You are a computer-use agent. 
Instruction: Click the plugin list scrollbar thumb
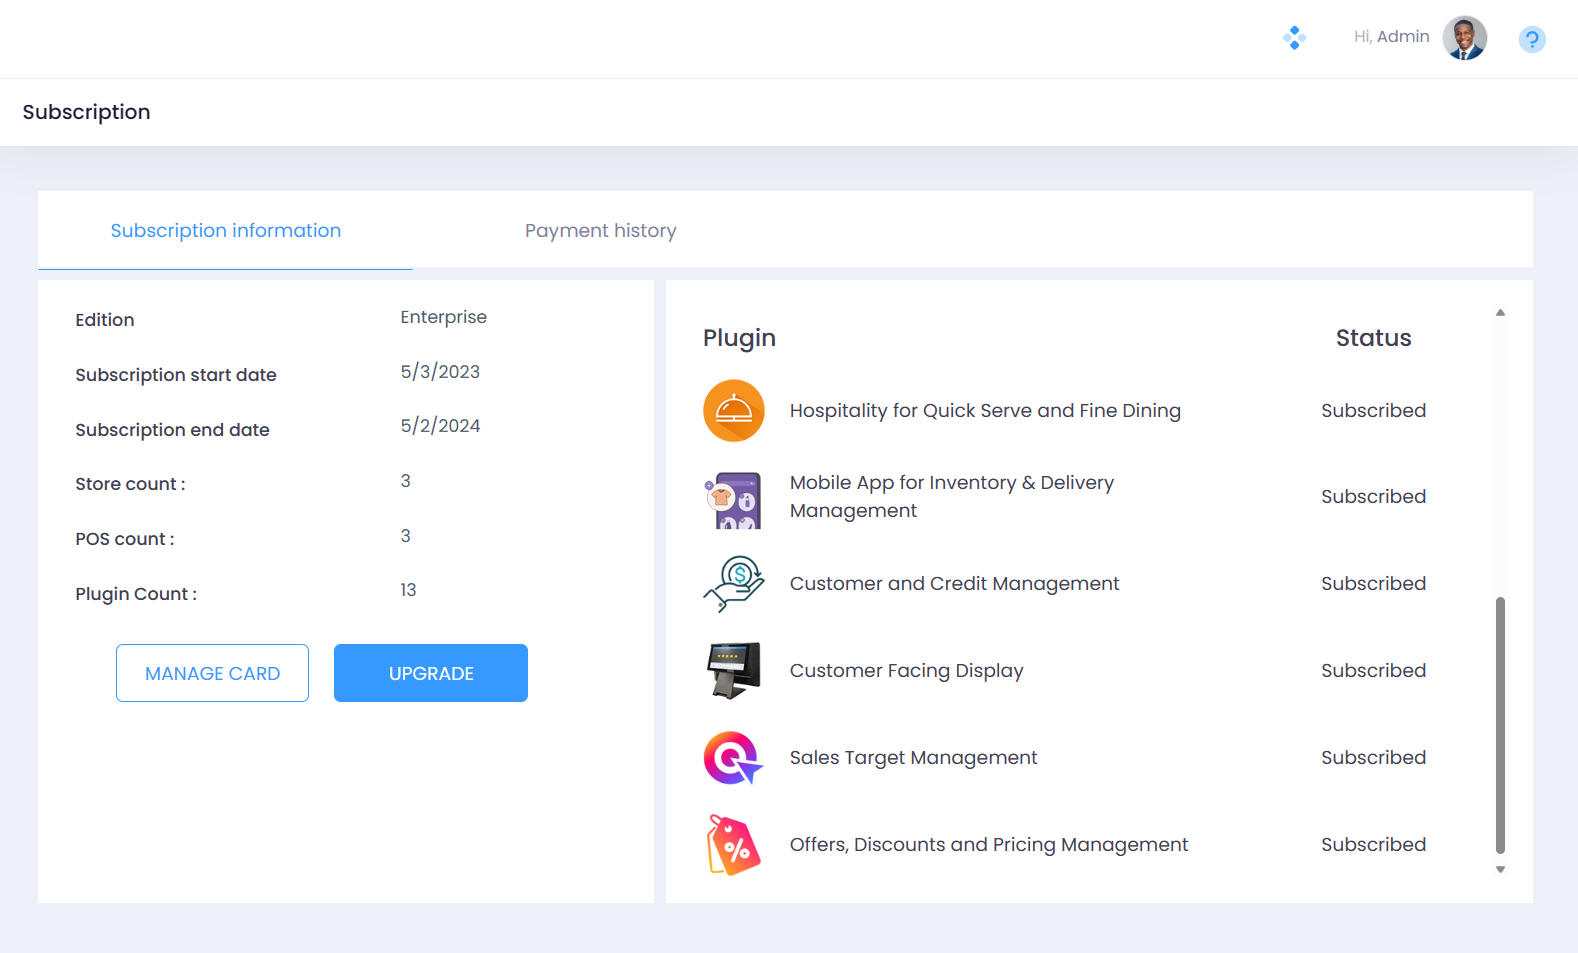pos(1500,725)
